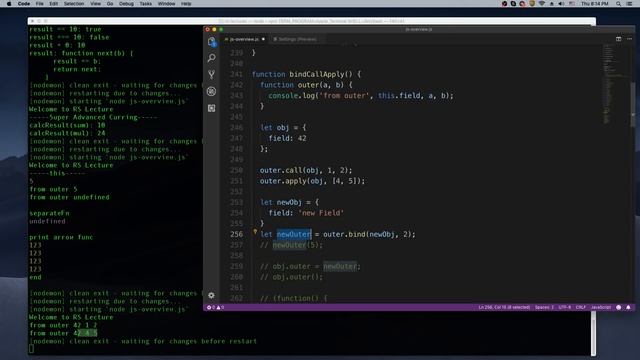Screen dimensions: 640x360
Task: Click 'outer.call(obj, 1, 2);' on line 250
Action: pyautogui.click(x=306, y=170)
